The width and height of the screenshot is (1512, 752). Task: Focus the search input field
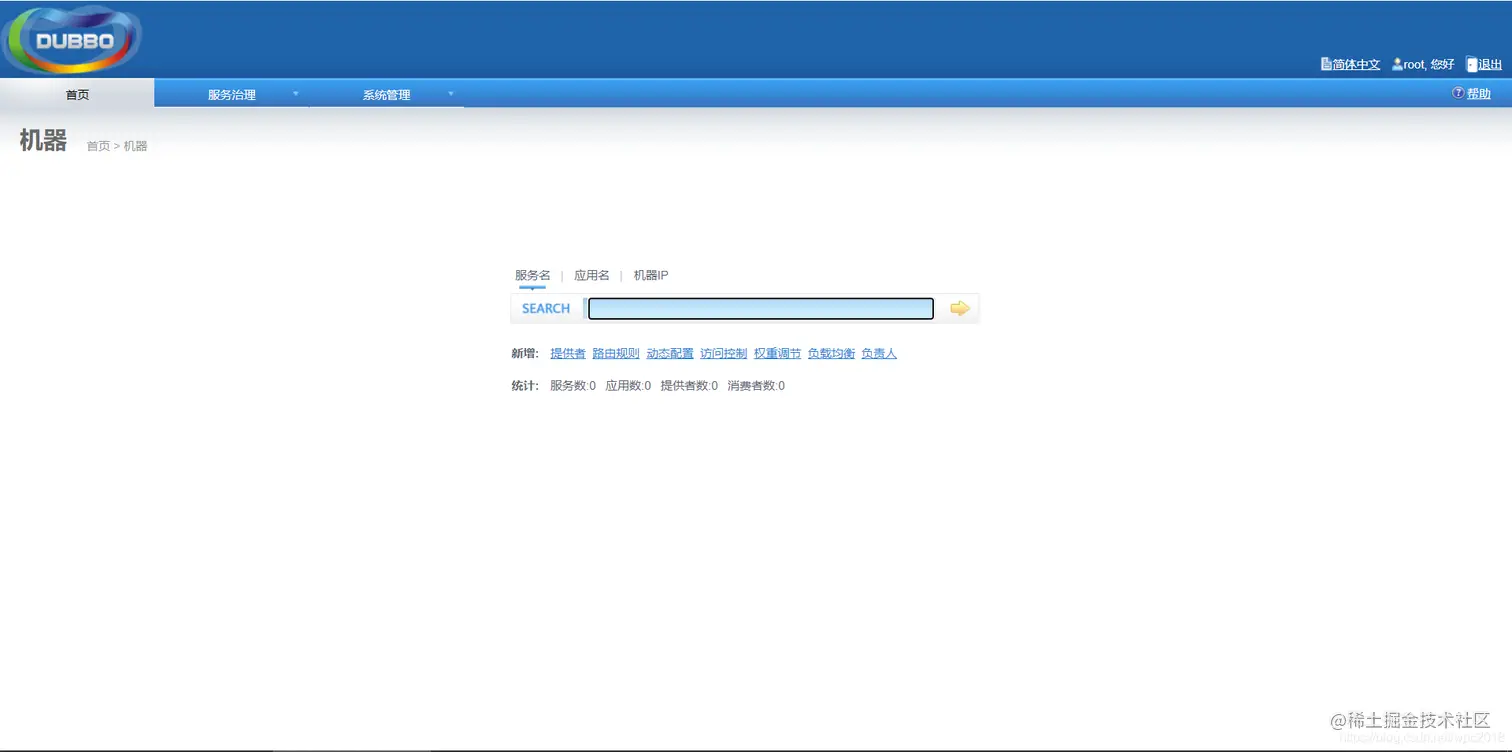760,308
